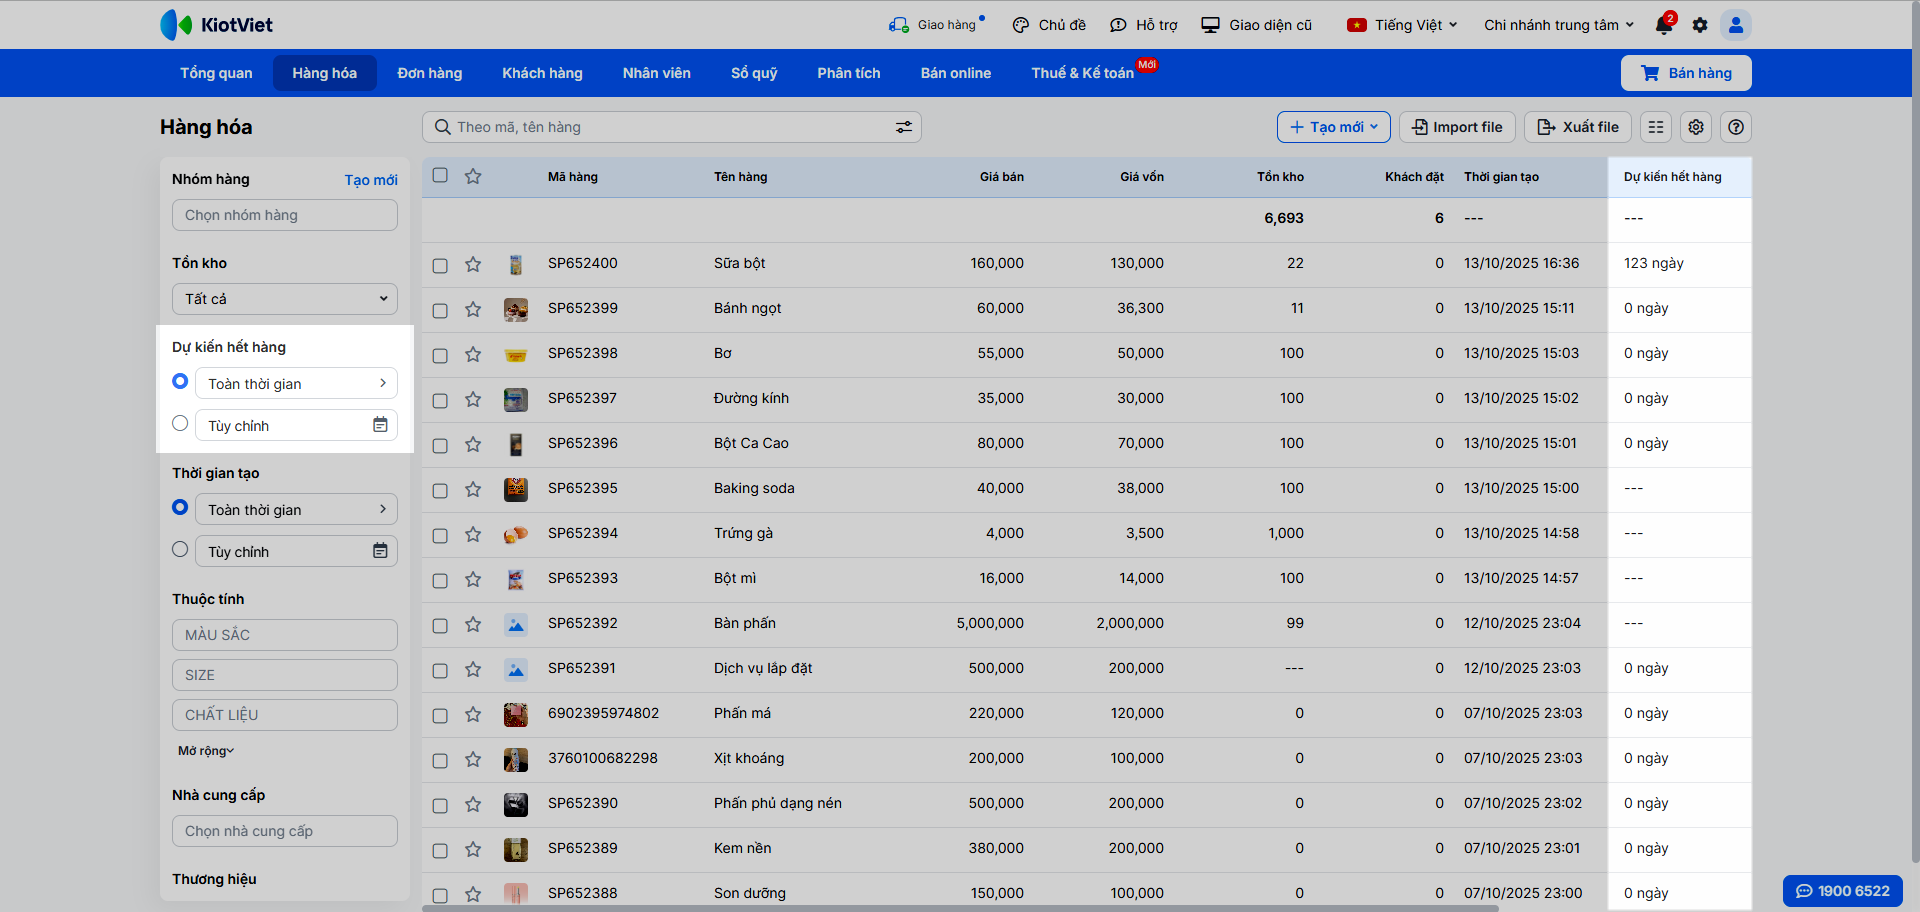Star the Bột mì product

click(x=473, y=579)
